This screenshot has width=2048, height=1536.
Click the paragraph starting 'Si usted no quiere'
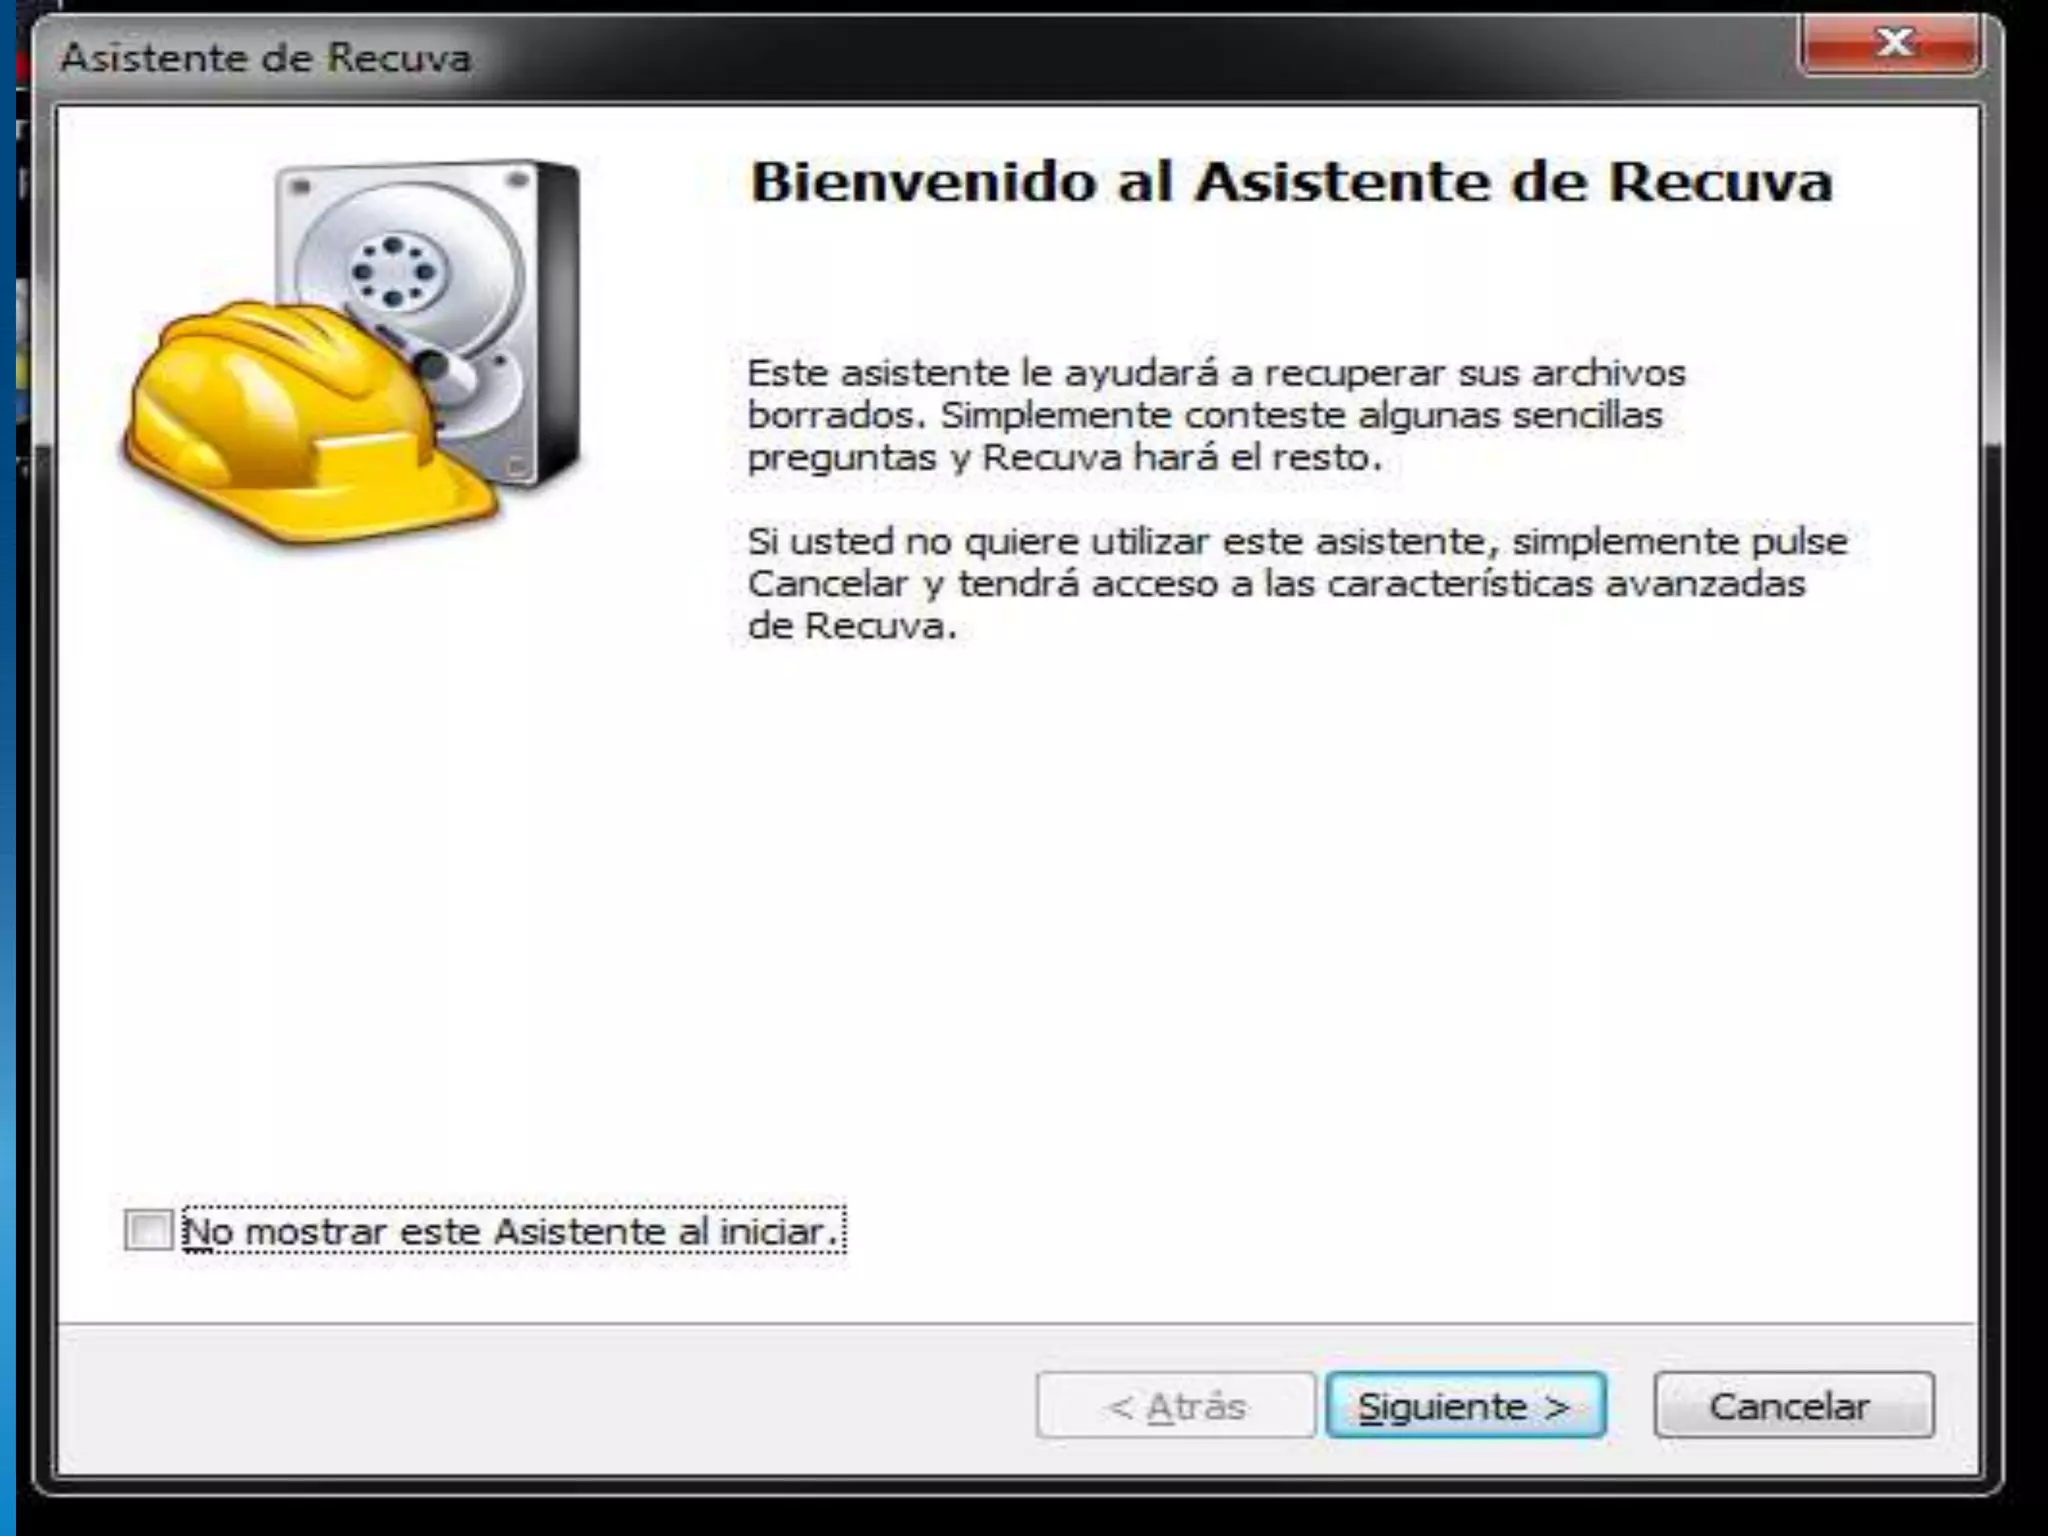click(x=1297, y=583)
